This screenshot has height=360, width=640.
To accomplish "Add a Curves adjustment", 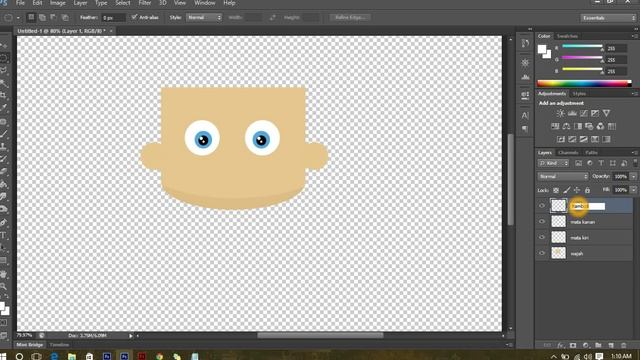I will pos(584,113).
